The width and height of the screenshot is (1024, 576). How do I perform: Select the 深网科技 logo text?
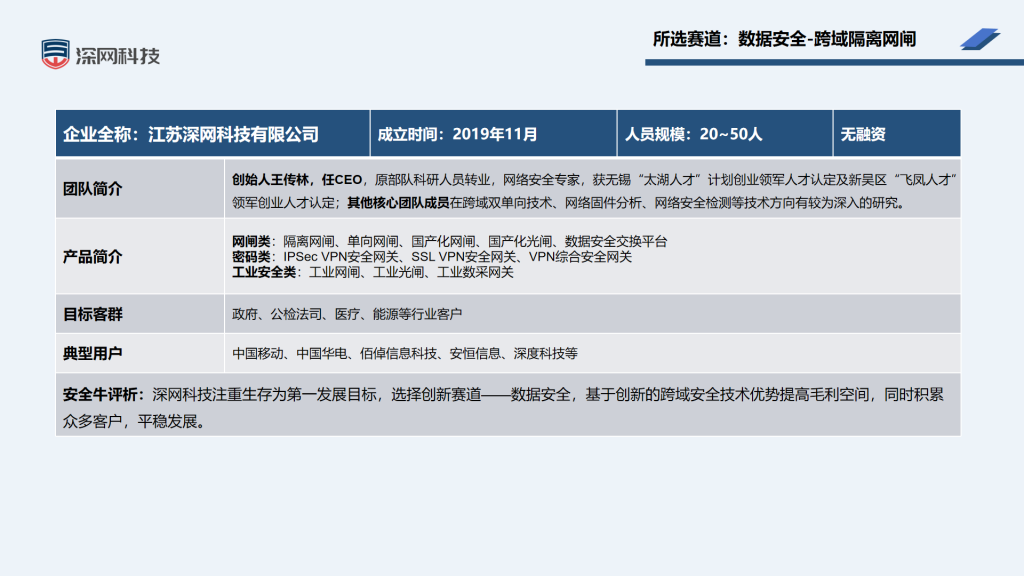coord(118,56)
